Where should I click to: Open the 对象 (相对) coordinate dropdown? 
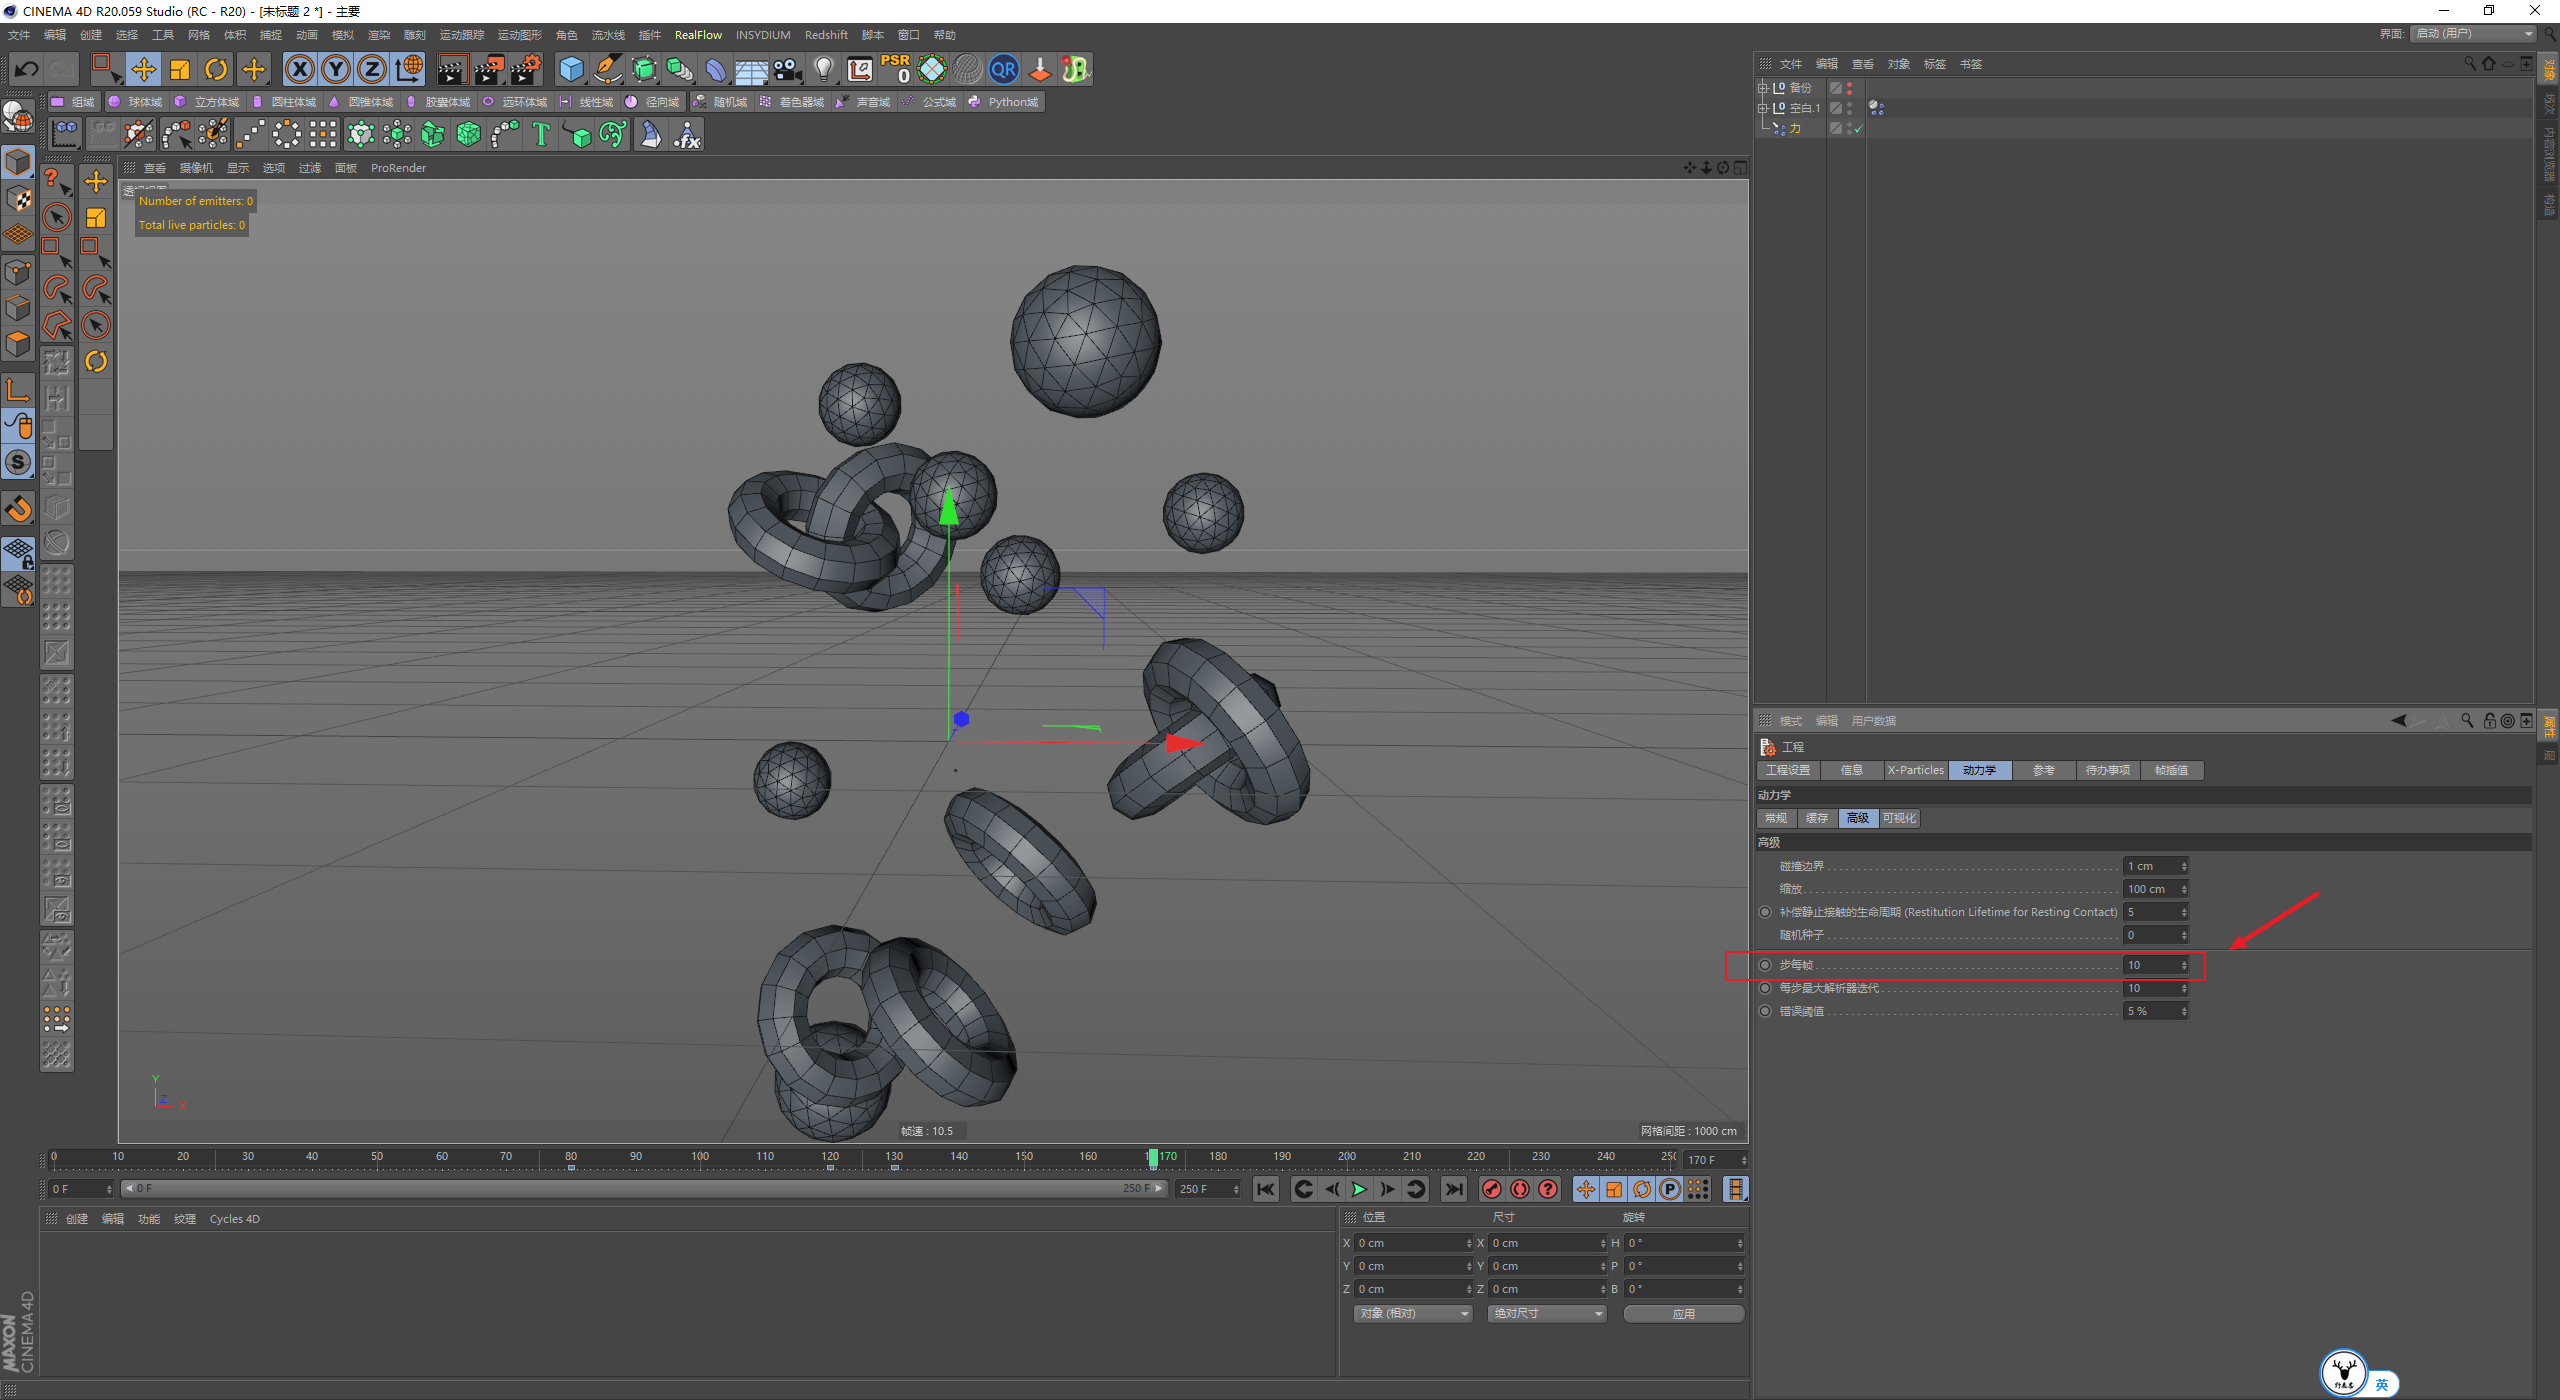point(1413,1313)
